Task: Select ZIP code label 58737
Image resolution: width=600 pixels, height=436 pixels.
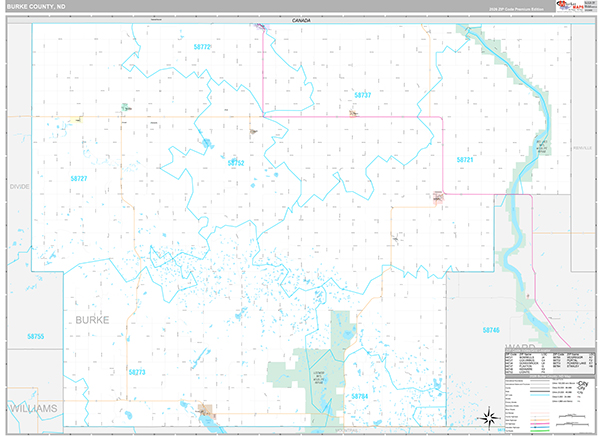Action: (362, 95)
